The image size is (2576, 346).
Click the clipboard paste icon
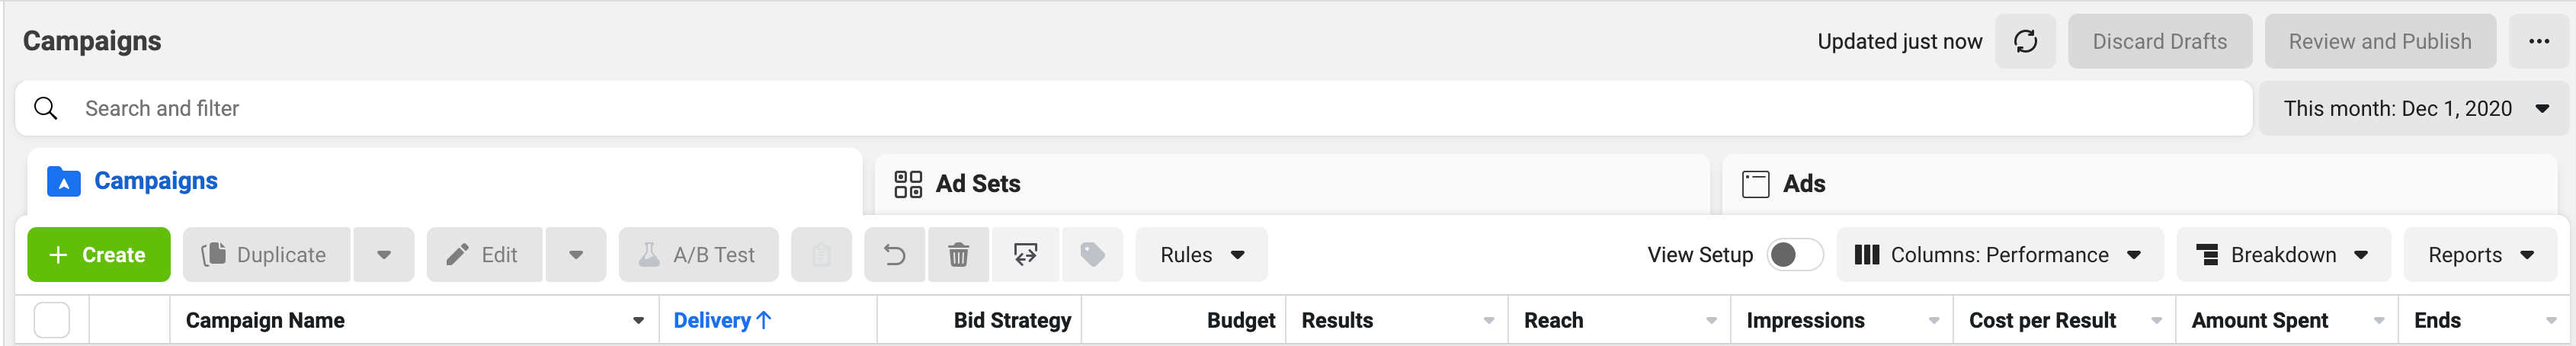[821, 255]
